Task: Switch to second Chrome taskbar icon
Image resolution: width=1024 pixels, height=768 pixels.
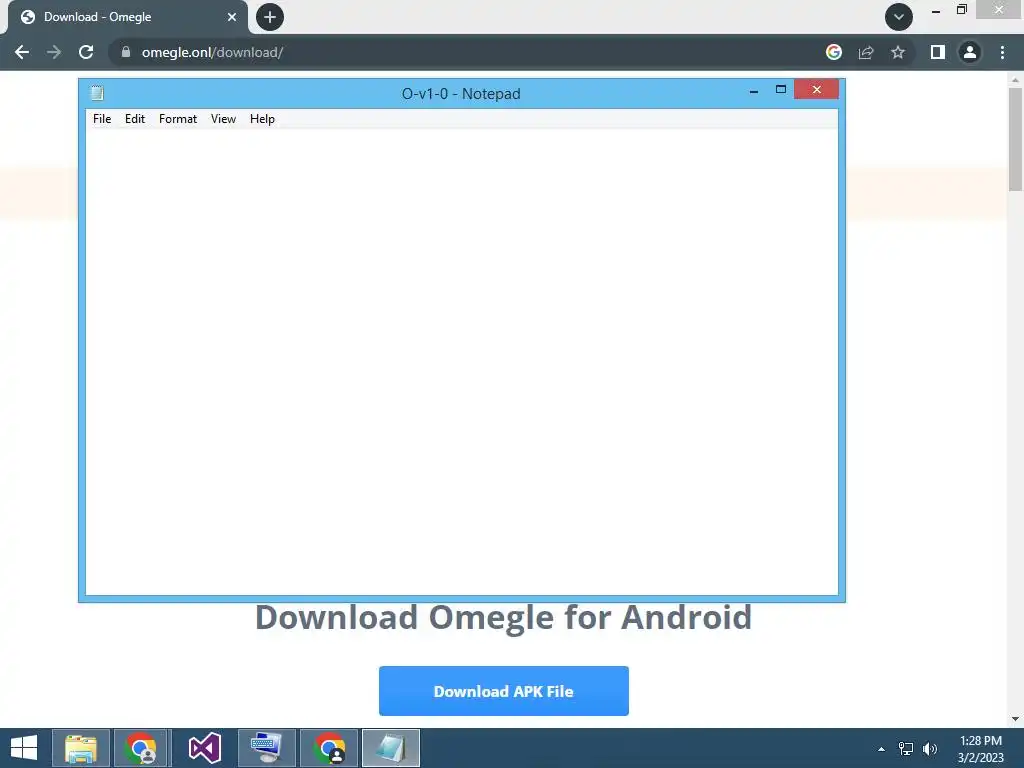Action: coord(329,748)
